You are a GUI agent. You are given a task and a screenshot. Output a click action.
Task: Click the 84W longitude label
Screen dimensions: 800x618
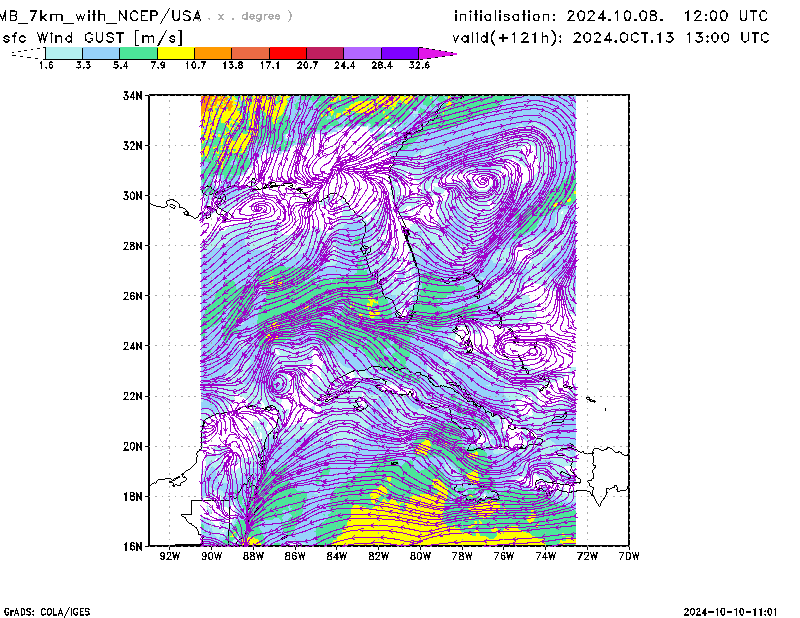[337, 556]
